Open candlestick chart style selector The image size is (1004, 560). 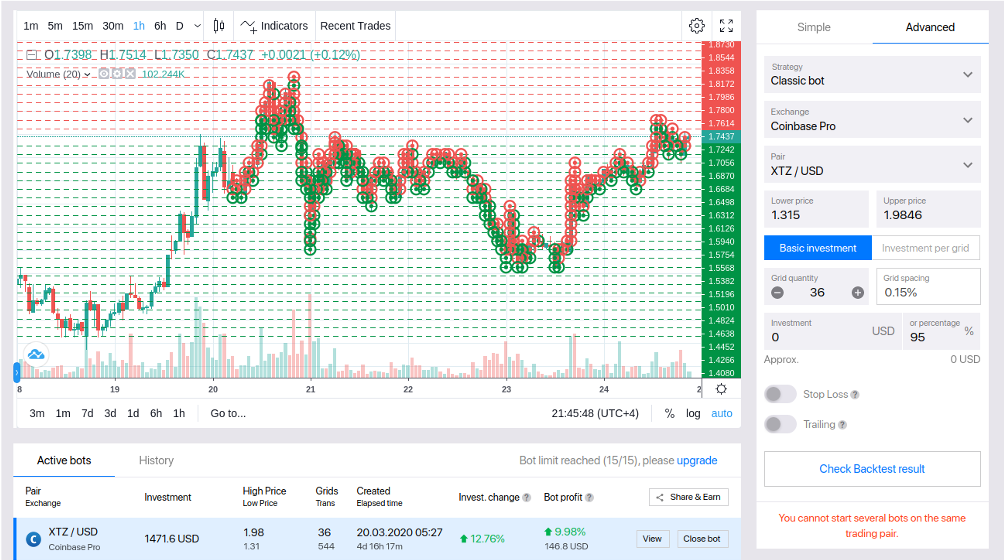click(219, 26)
